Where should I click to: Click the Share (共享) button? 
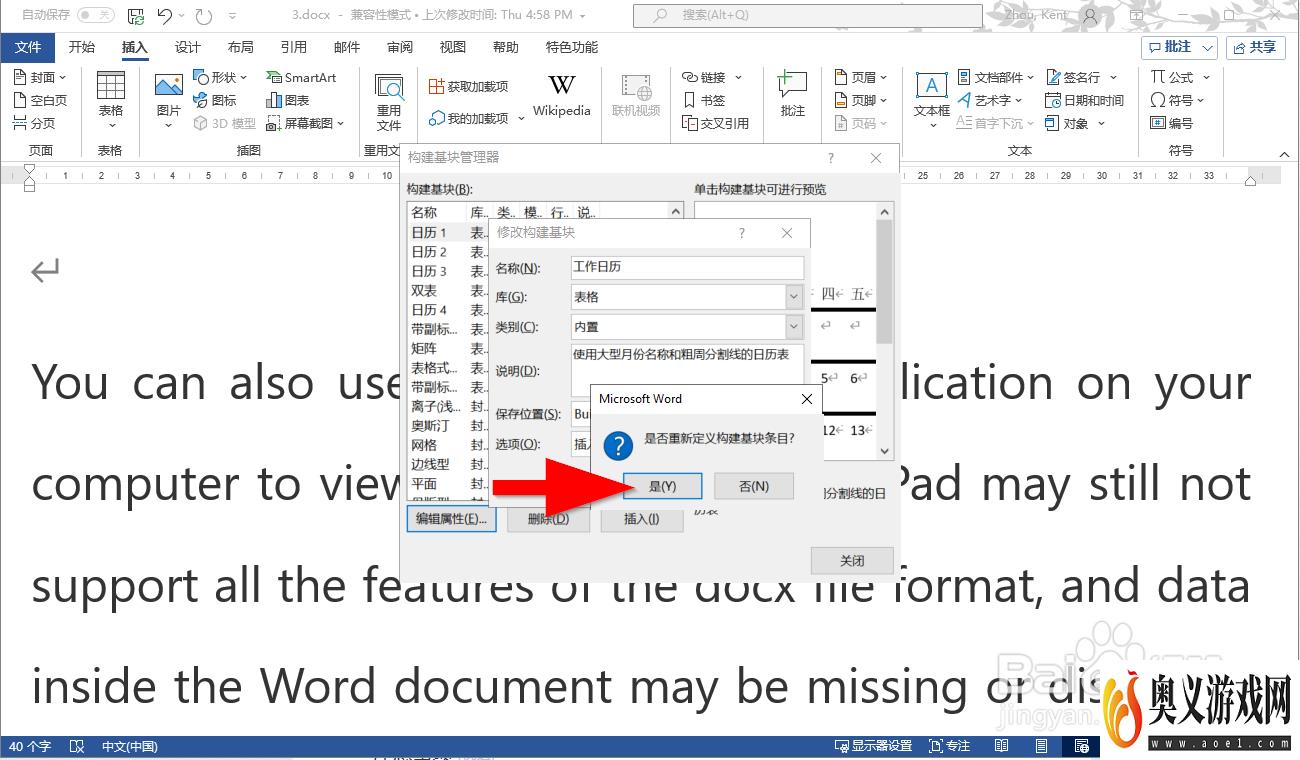coord(1255,47)
